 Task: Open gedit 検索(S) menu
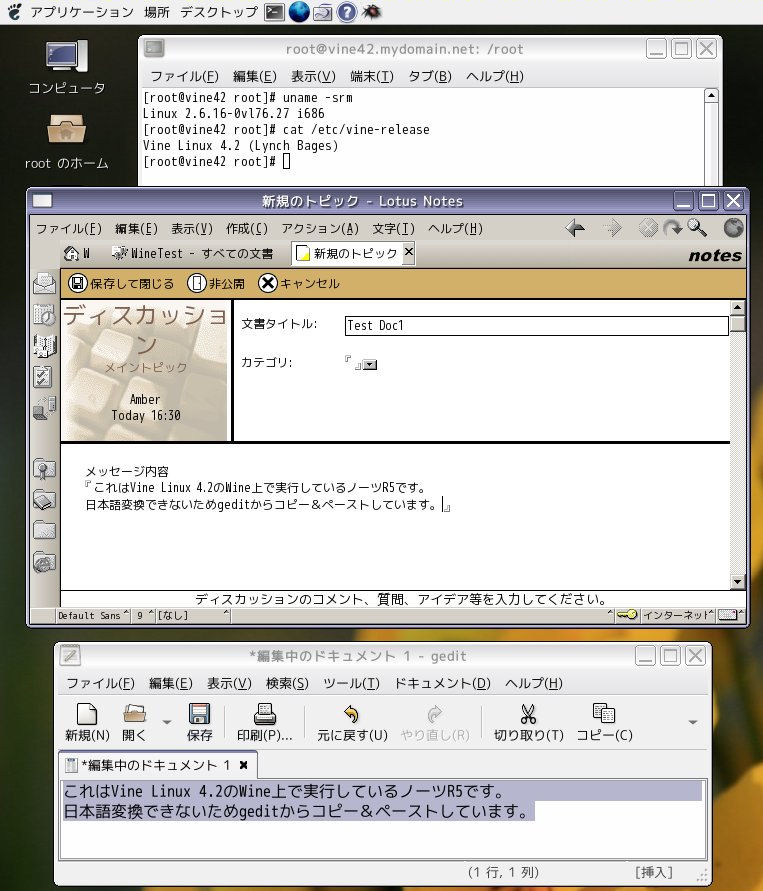[287, 683]
